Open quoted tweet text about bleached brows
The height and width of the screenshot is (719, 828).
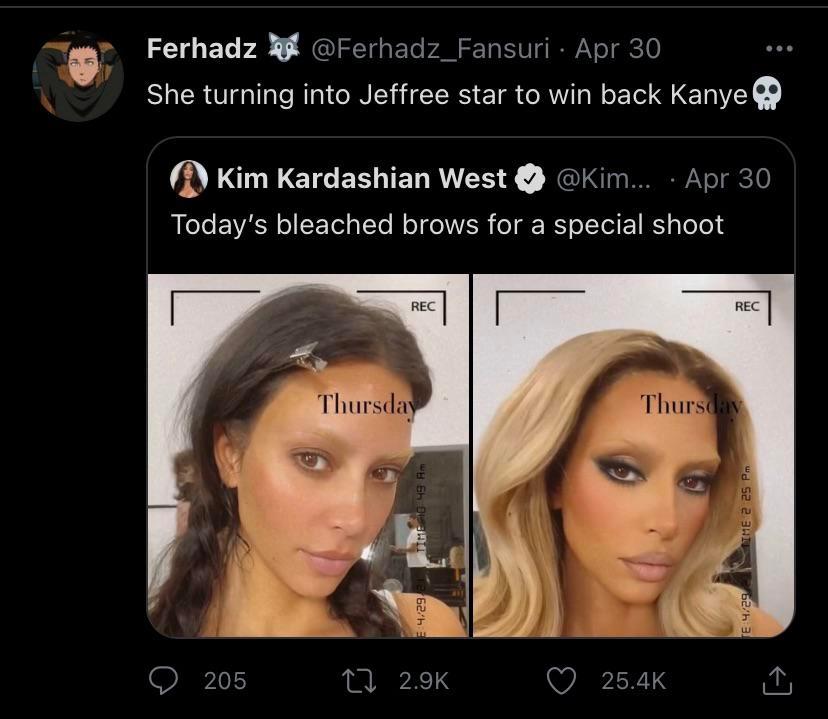pos(447,224)
